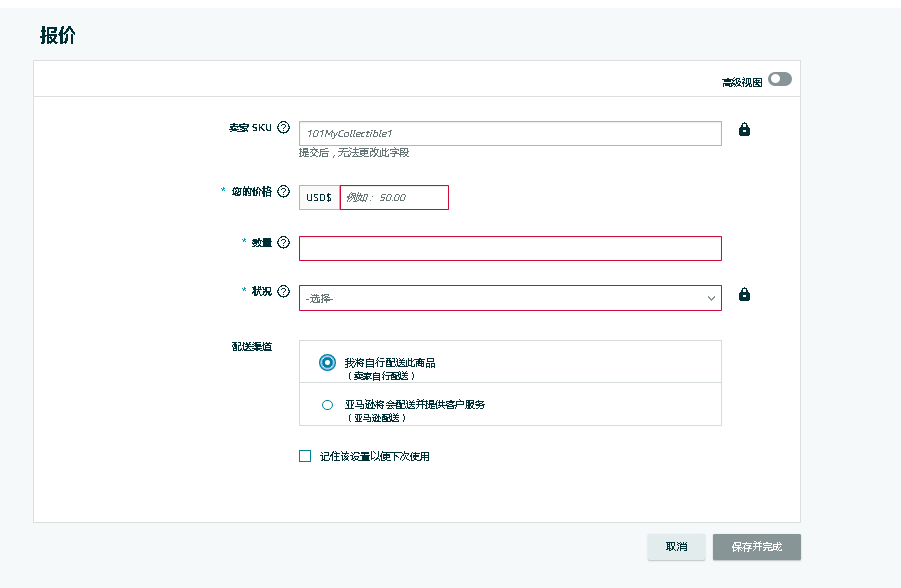Click into the 数量 input box

(x=509, y=248)
